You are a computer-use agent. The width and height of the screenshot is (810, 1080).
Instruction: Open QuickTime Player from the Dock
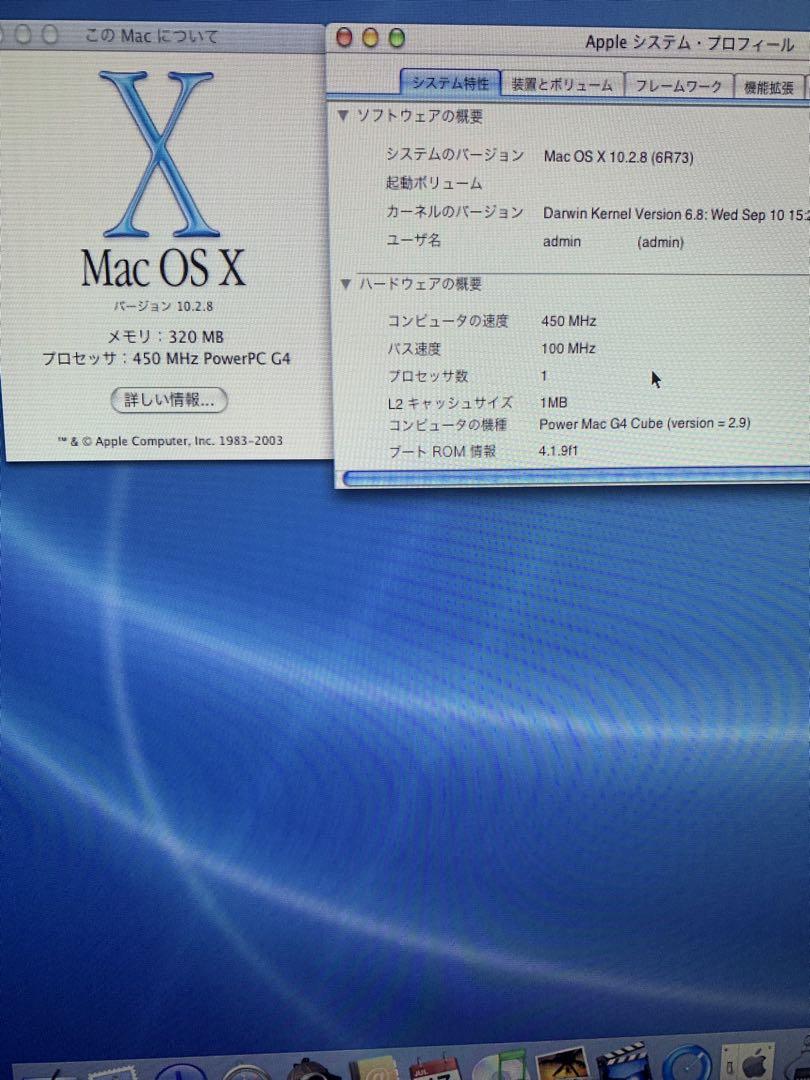(687, 1063)
